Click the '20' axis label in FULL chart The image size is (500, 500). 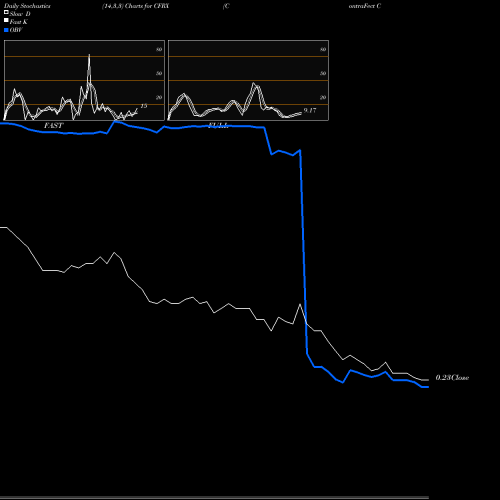323,97
